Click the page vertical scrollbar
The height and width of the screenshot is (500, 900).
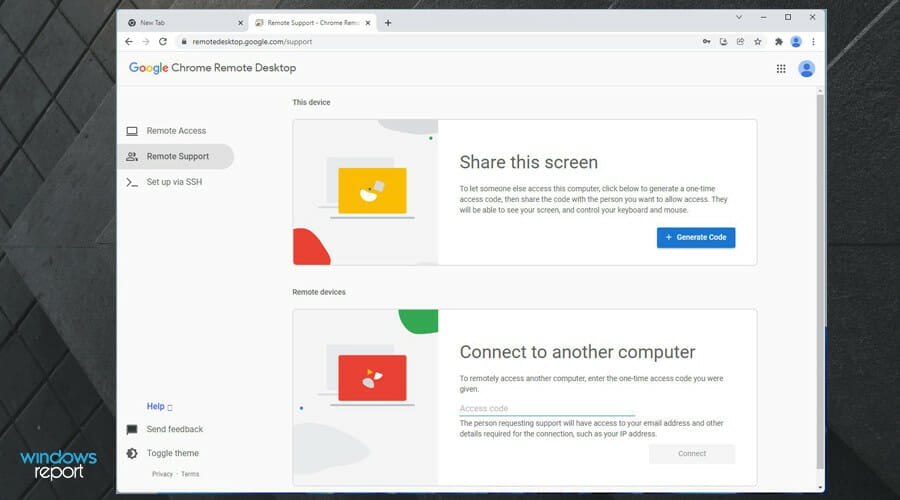[x=820, y=281]
